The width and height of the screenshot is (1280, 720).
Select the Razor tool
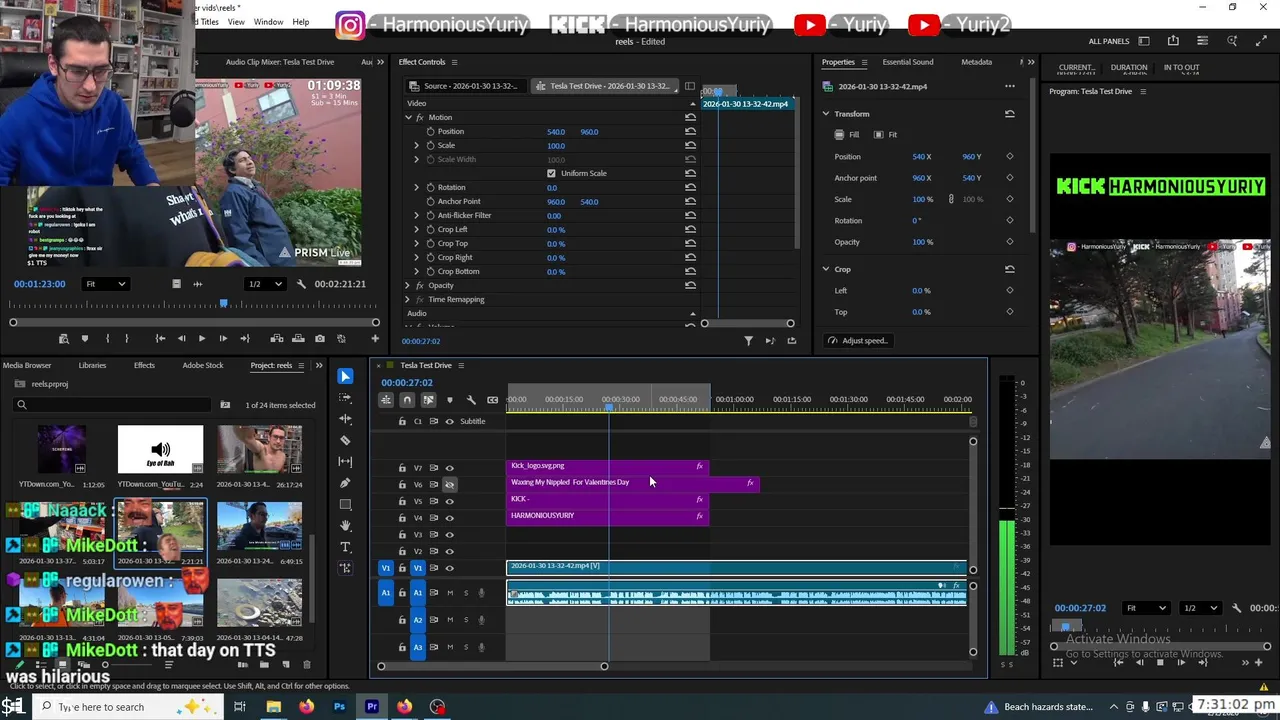pos(345,440)
